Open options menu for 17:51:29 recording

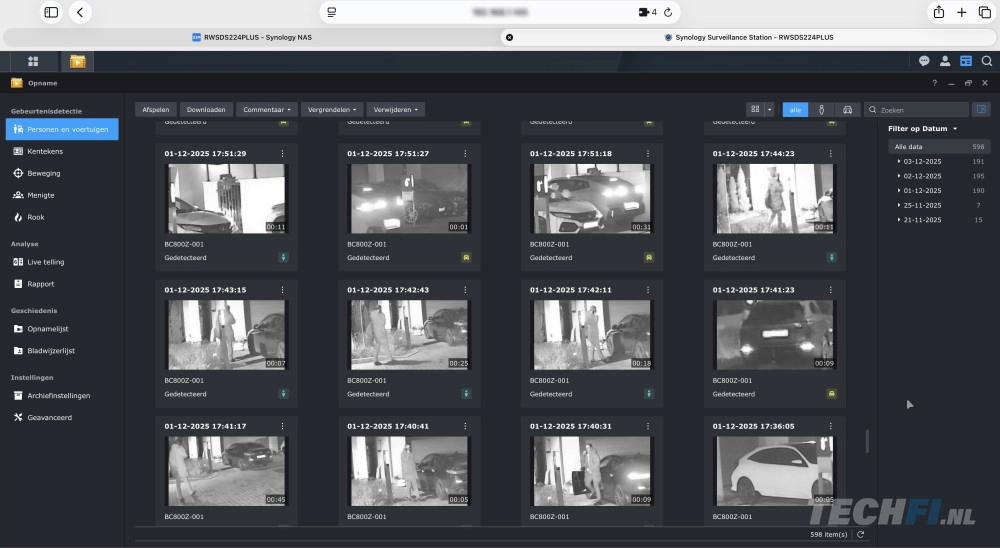(283, 154)
